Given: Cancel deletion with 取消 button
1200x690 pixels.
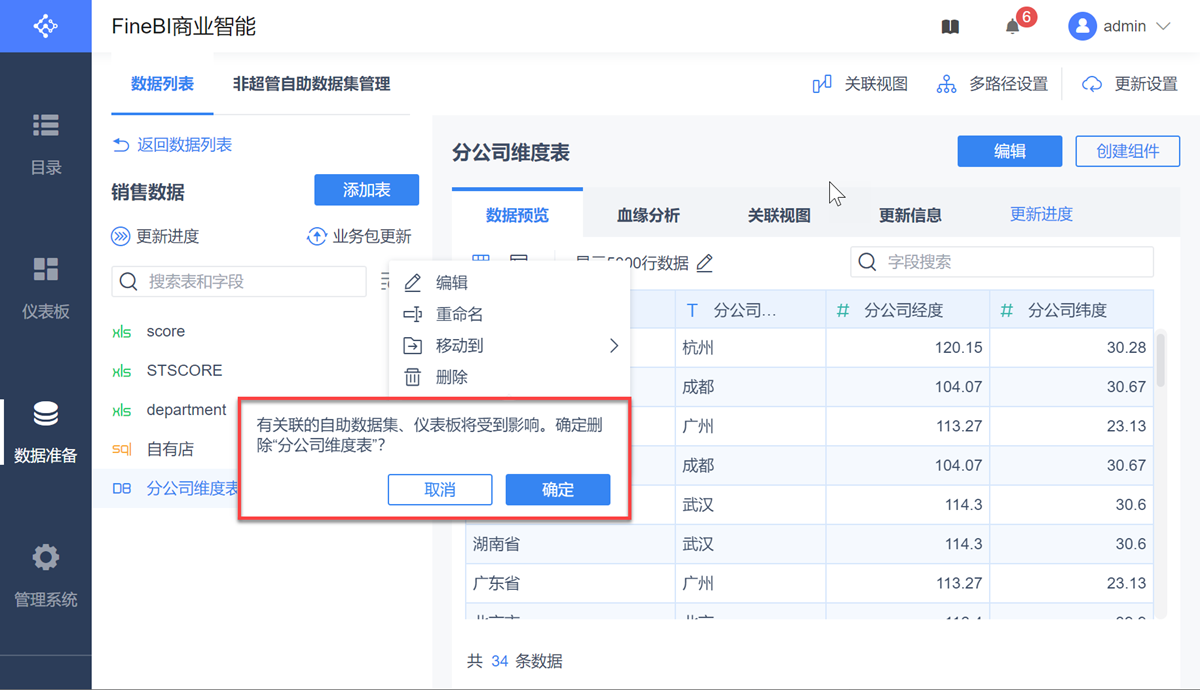Looking at the screenshot, I should coord(440,489).
